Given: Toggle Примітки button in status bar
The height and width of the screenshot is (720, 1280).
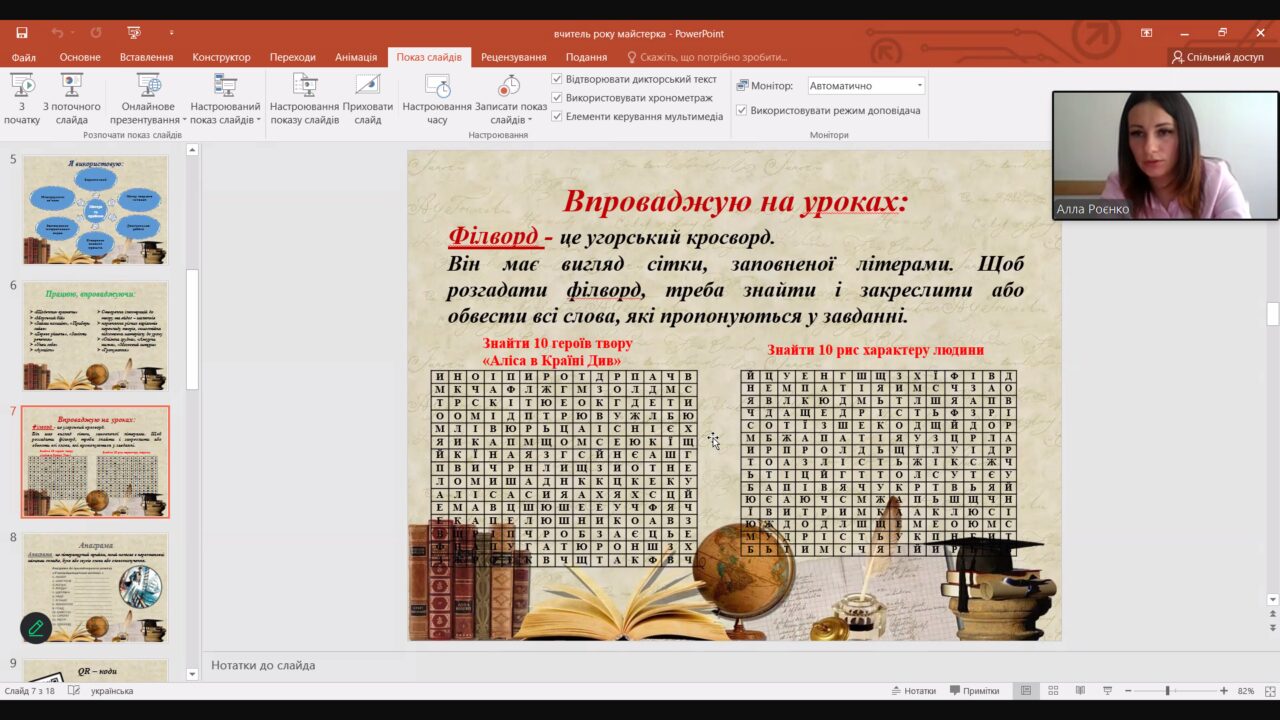Looking at the screenshot, I should tap(975, 691).
